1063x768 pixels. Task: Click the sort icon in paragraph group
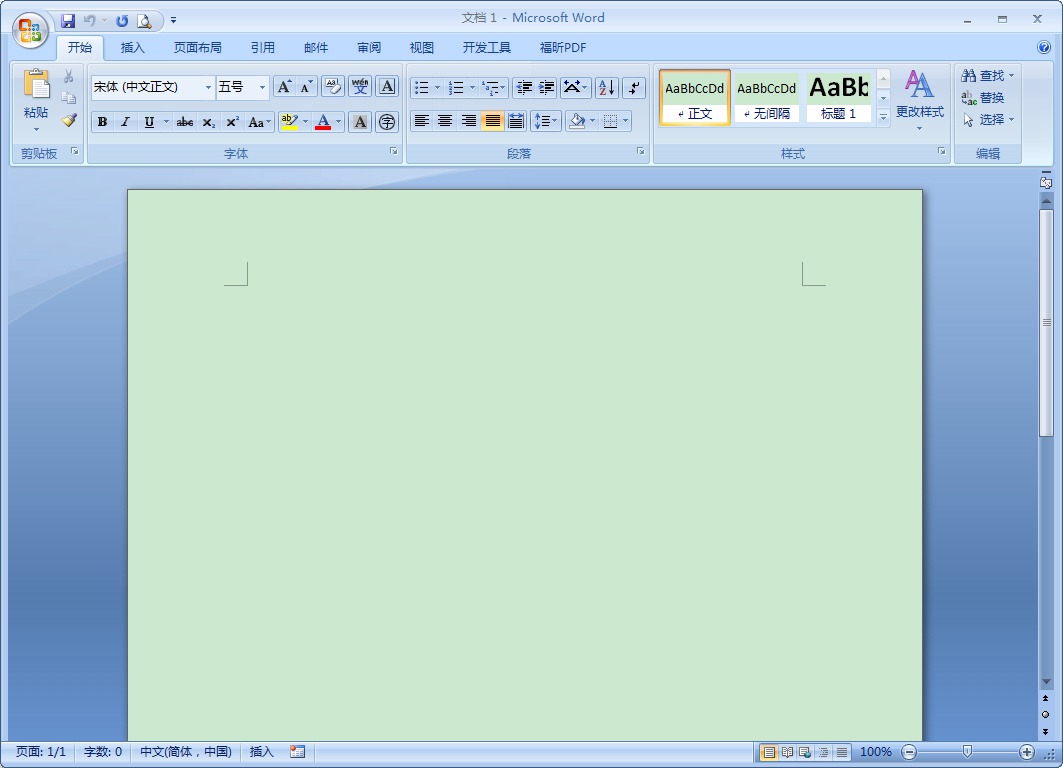click(605, 87)
